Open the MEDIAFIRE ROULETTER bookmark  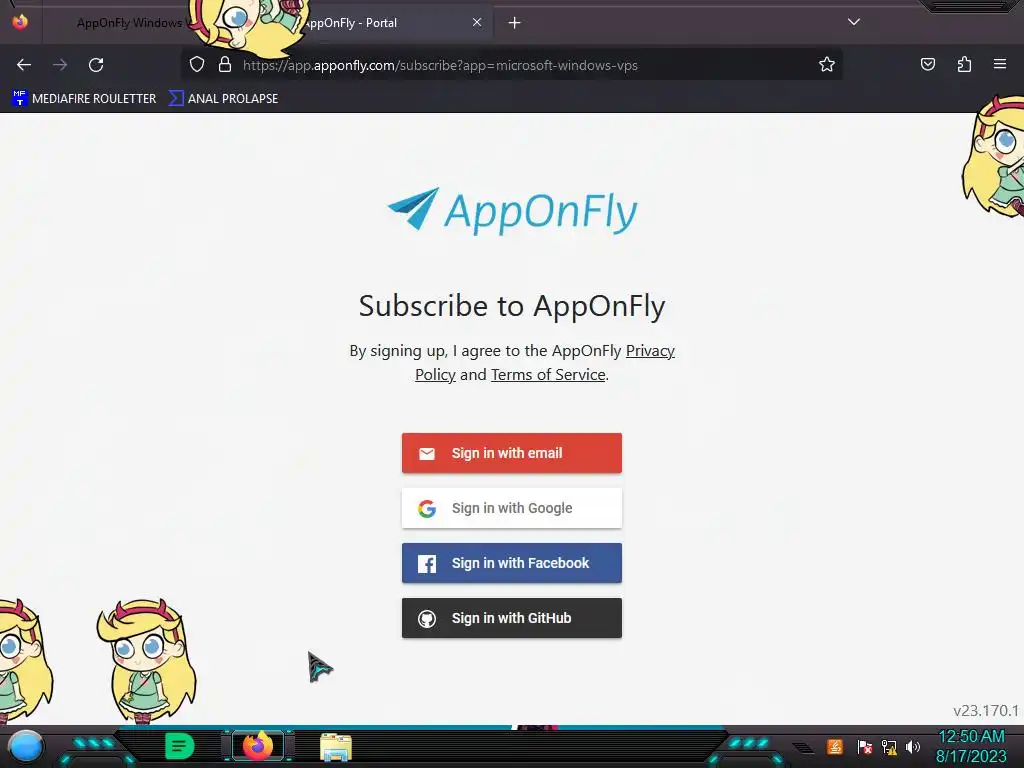point(84,99)
